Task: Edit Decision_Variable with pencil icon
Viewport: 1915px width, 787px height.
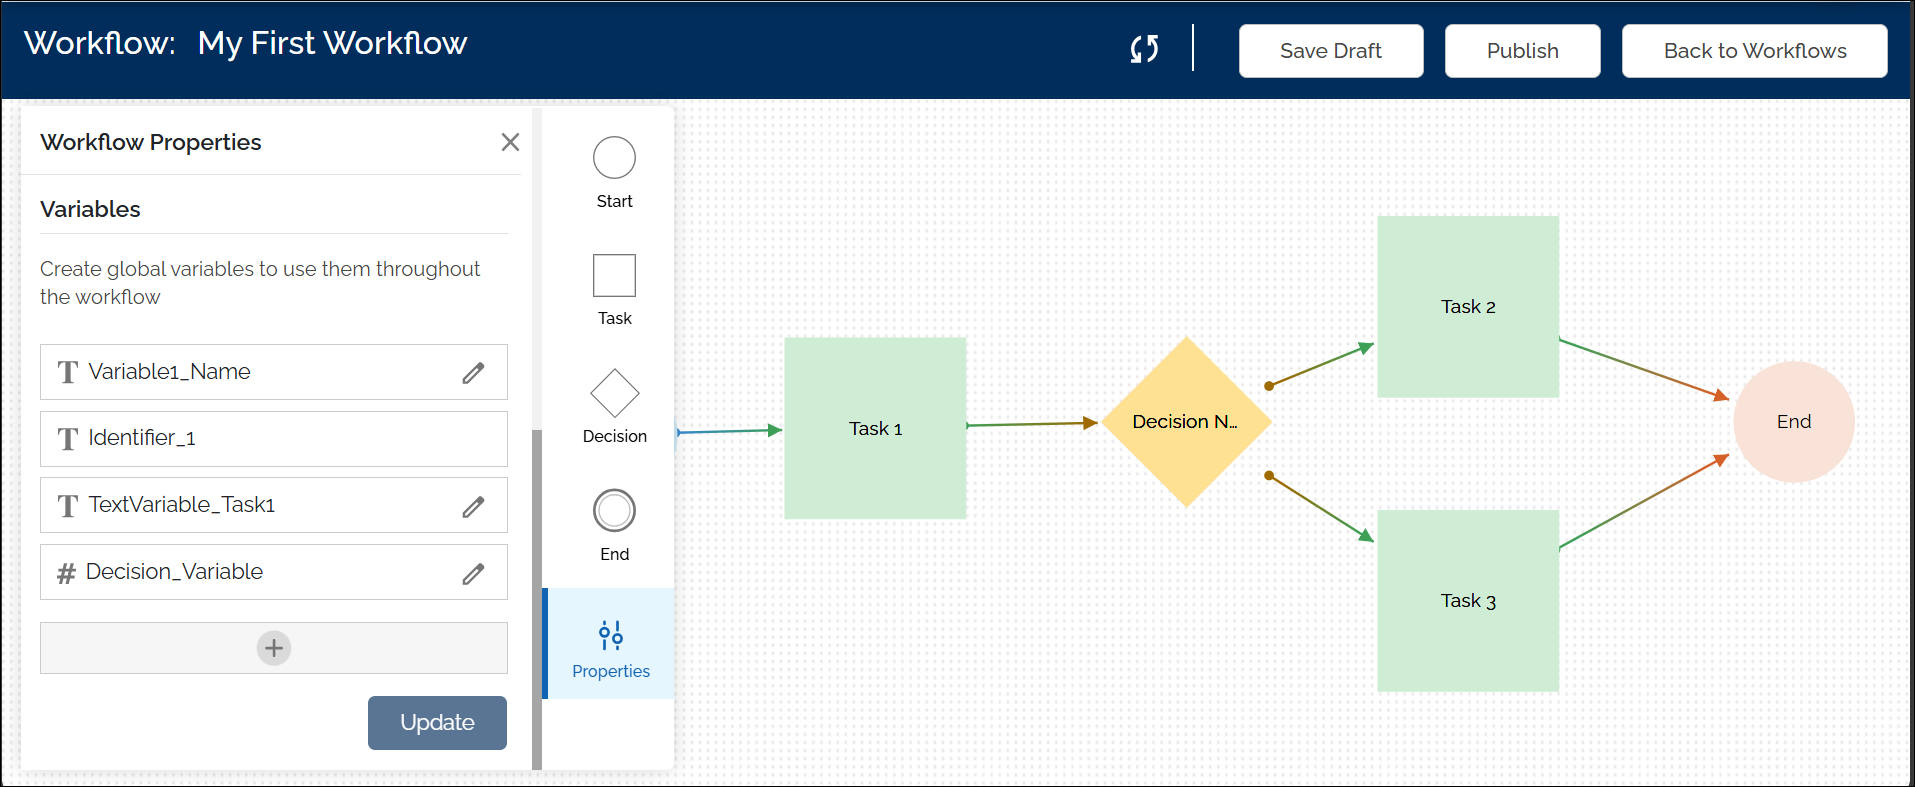Action: point(473,573)
